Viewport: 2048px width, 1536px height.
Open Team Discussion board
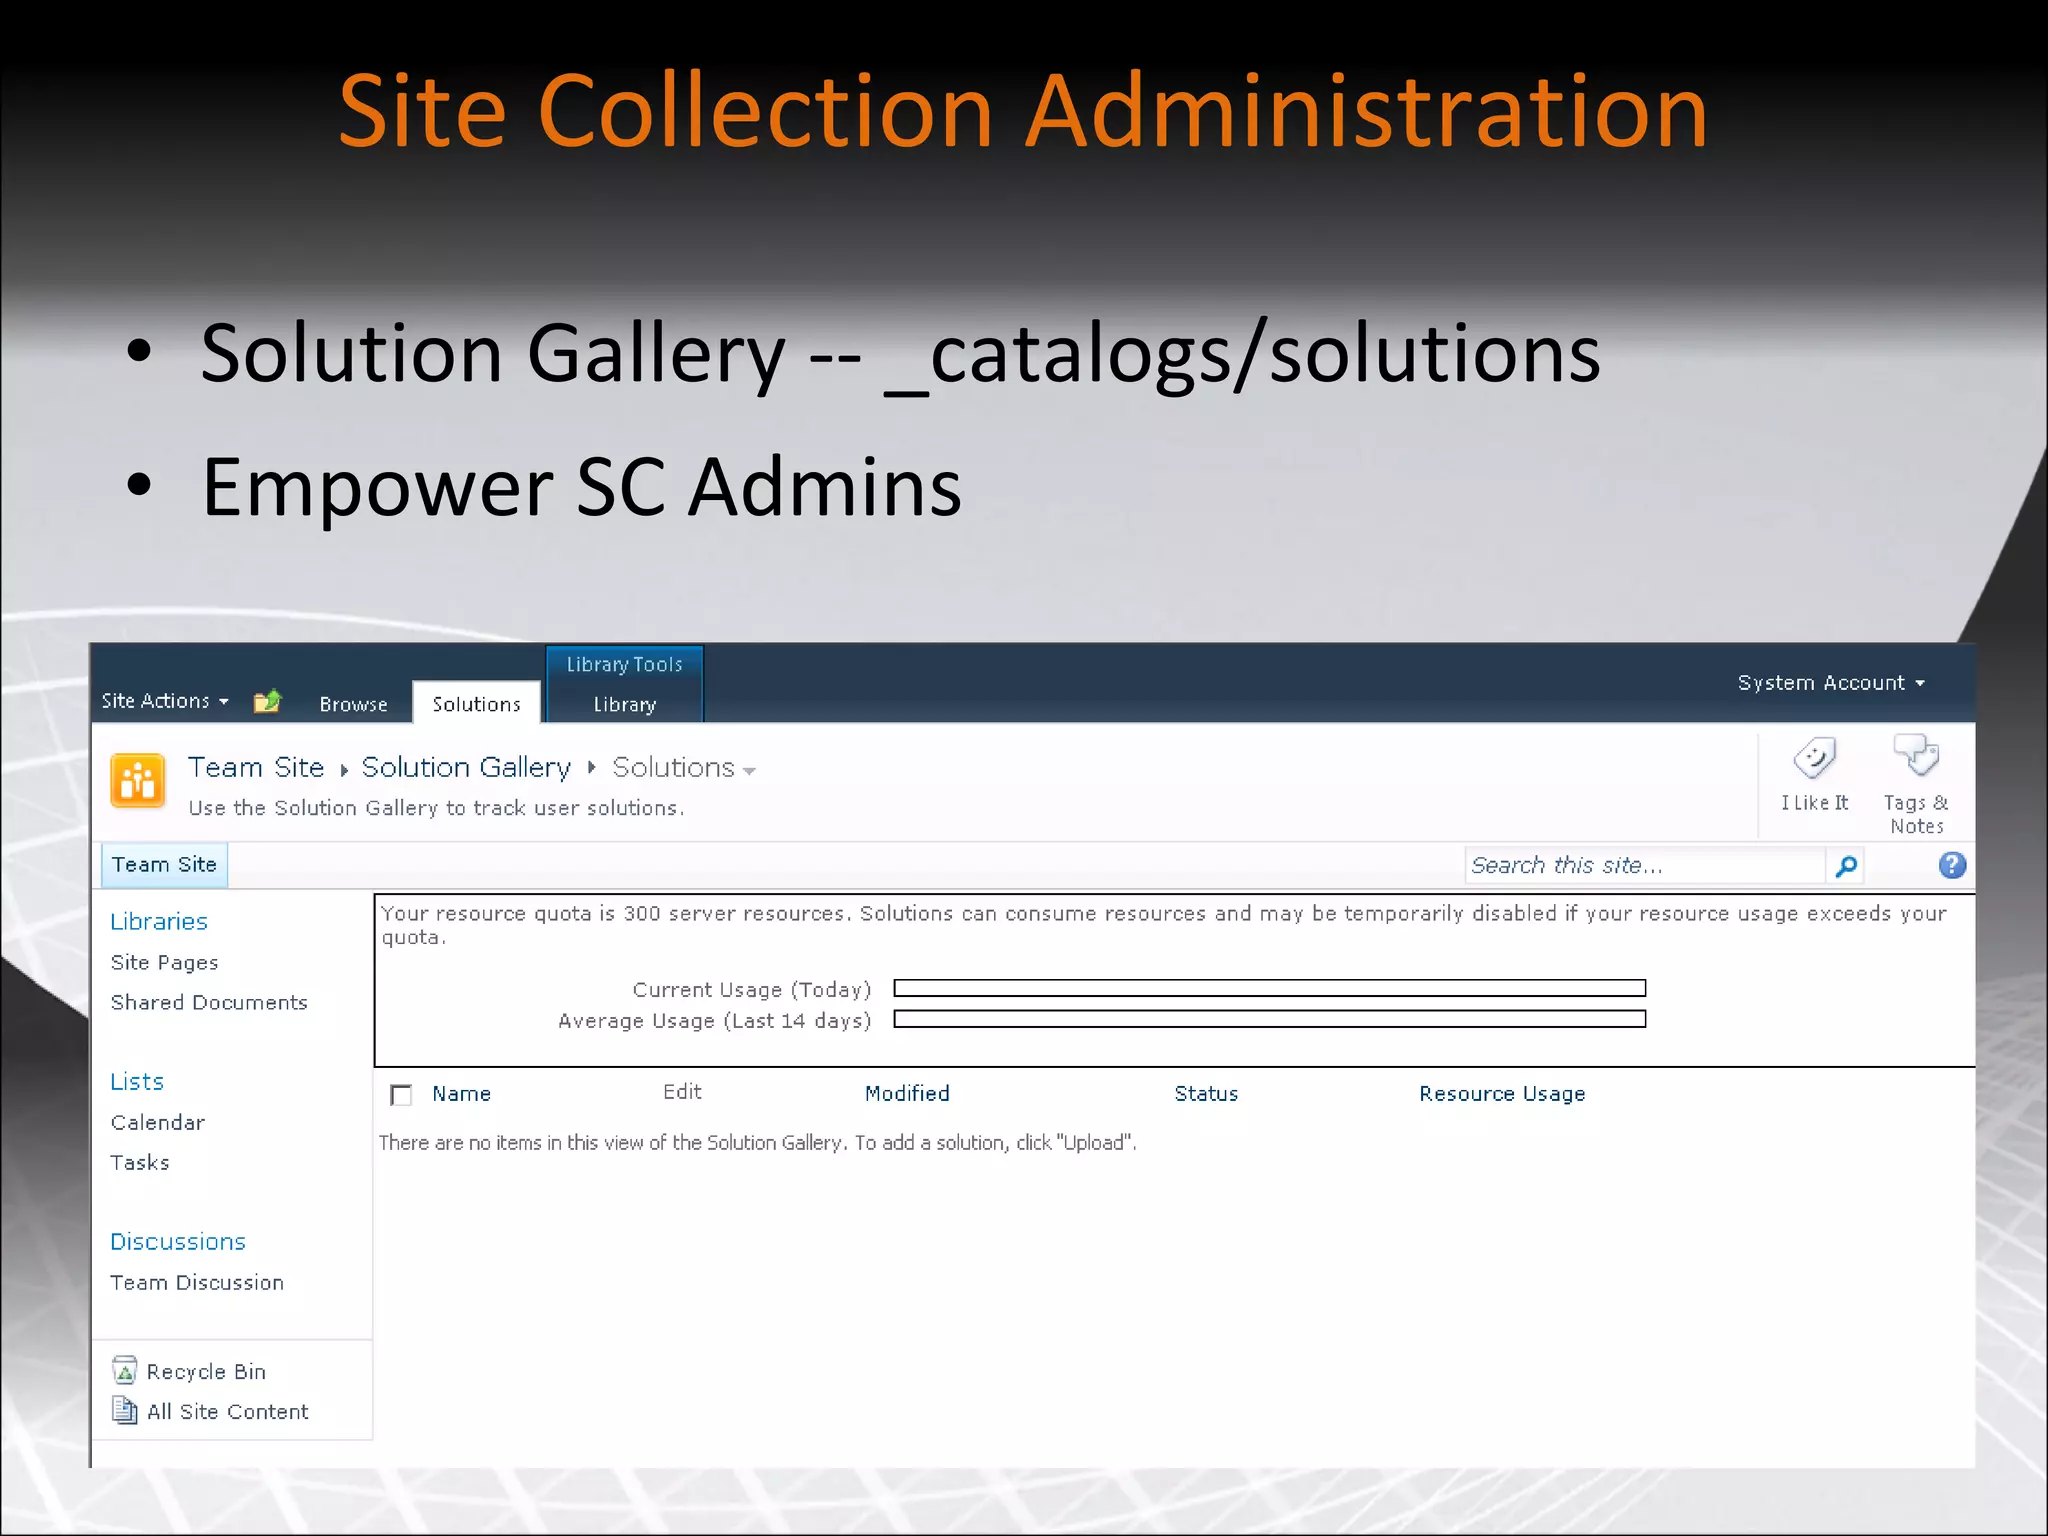[x=197, y=1282]
